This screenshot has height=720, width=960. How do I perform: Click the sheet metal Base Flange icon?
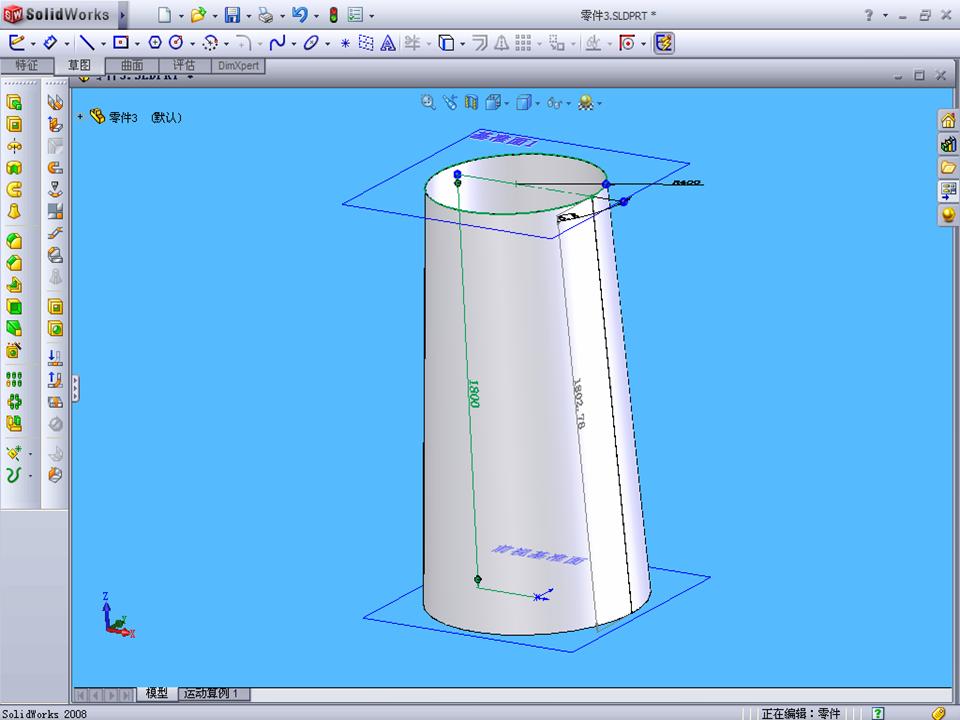[55, 102]
